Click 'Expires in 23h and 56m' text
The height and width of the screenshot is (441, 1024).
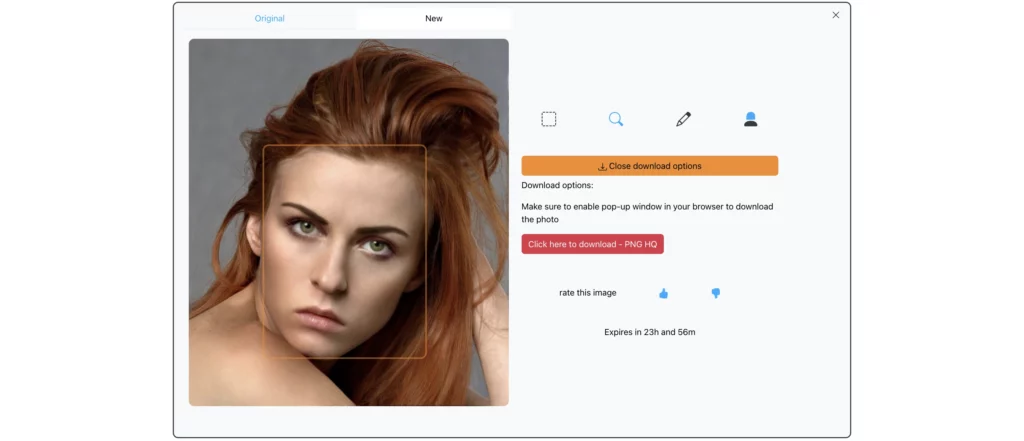click(650, 332)
